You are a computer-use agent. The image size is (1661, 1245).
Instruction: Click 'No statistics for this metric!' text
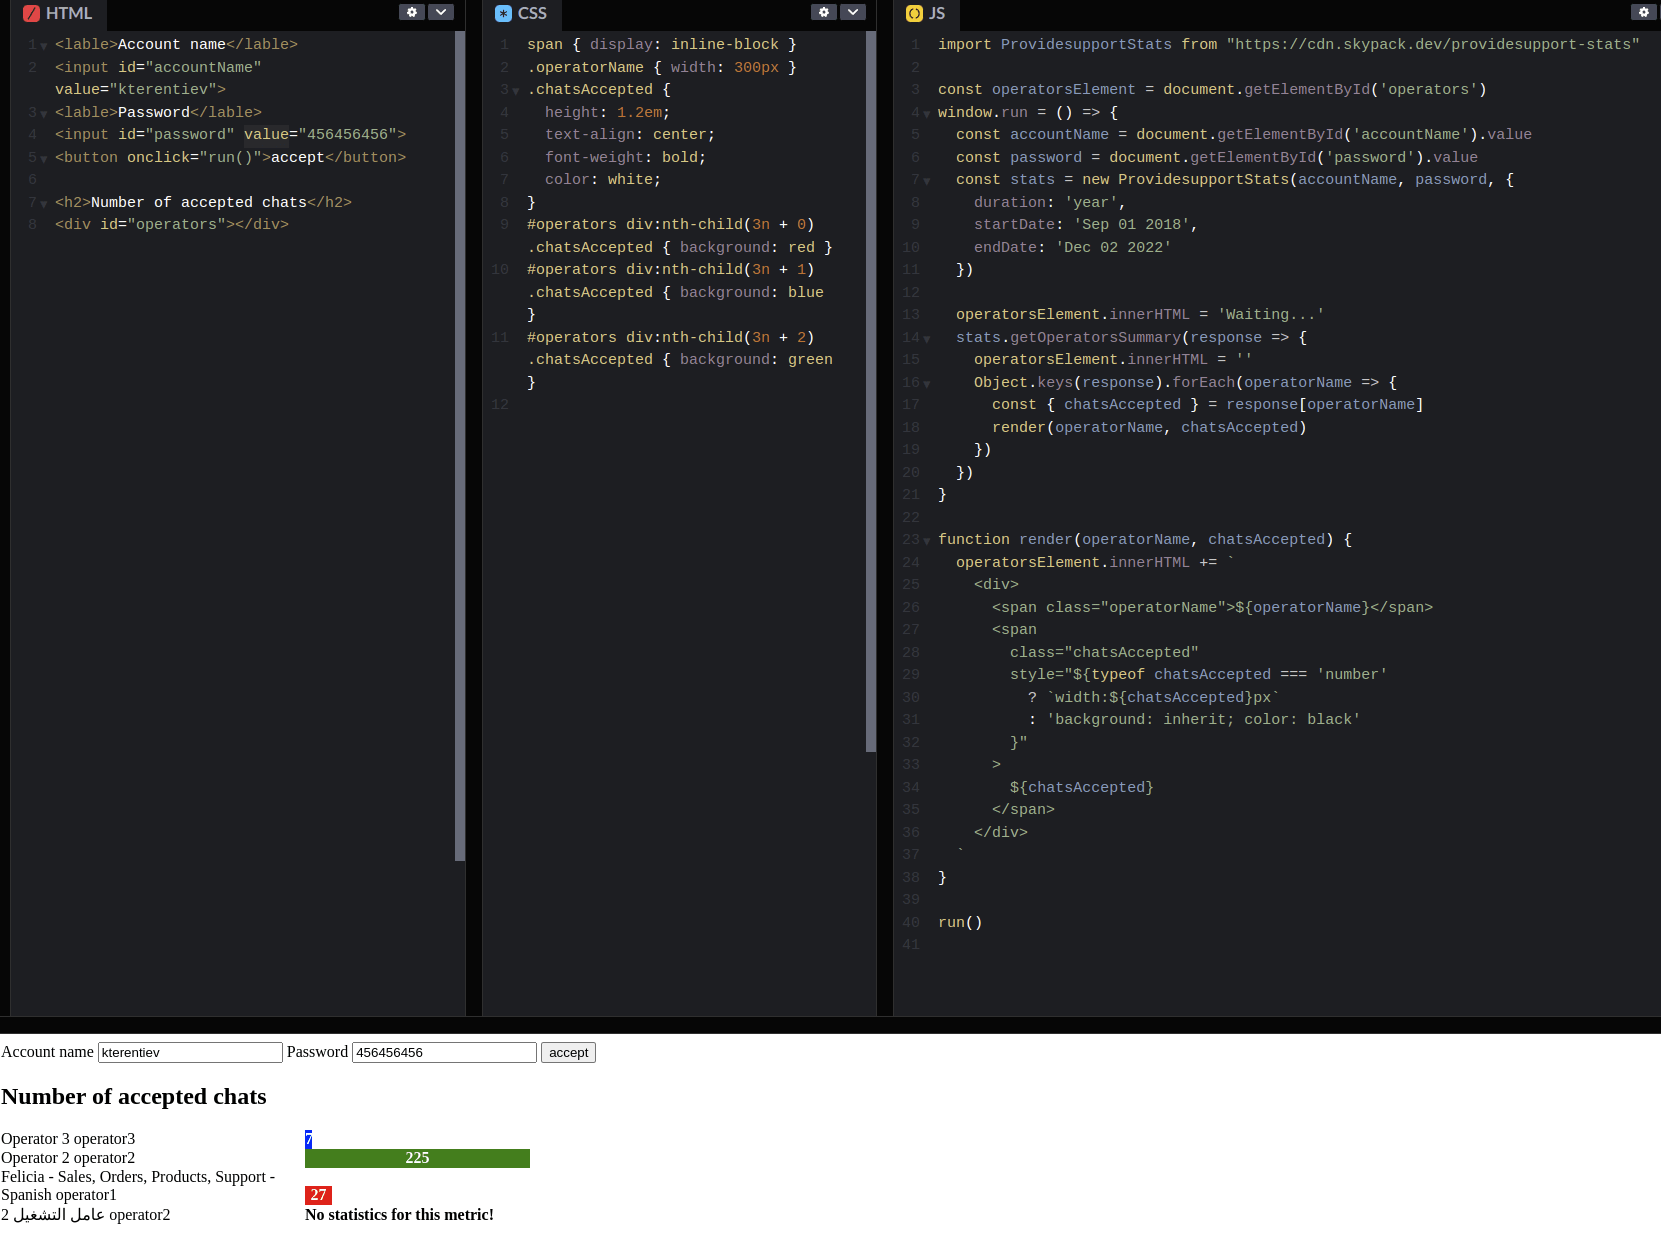point(399,1215)
